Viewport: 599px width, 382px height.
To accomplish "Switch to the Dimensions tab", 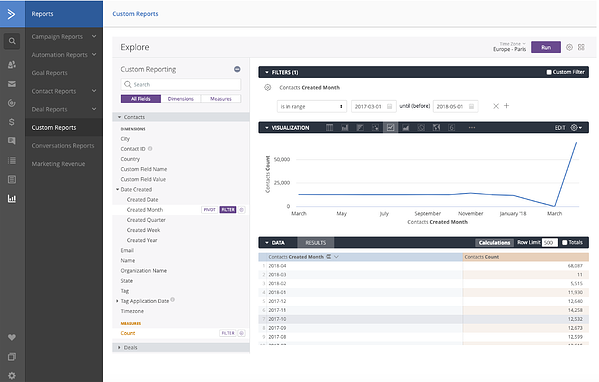I will tap(181, 99).
